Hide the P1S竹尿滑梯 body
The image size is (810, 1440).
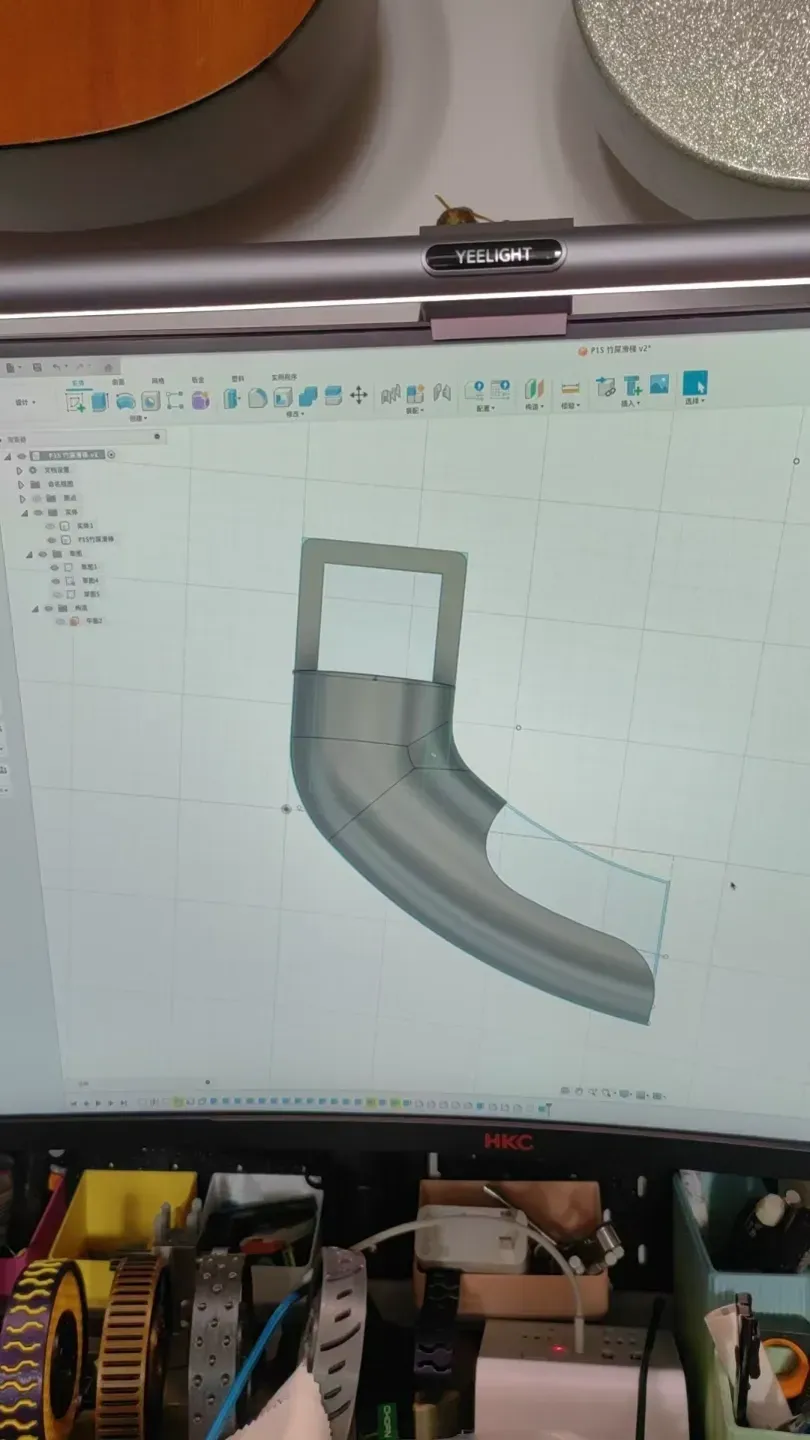coord(52,539)
